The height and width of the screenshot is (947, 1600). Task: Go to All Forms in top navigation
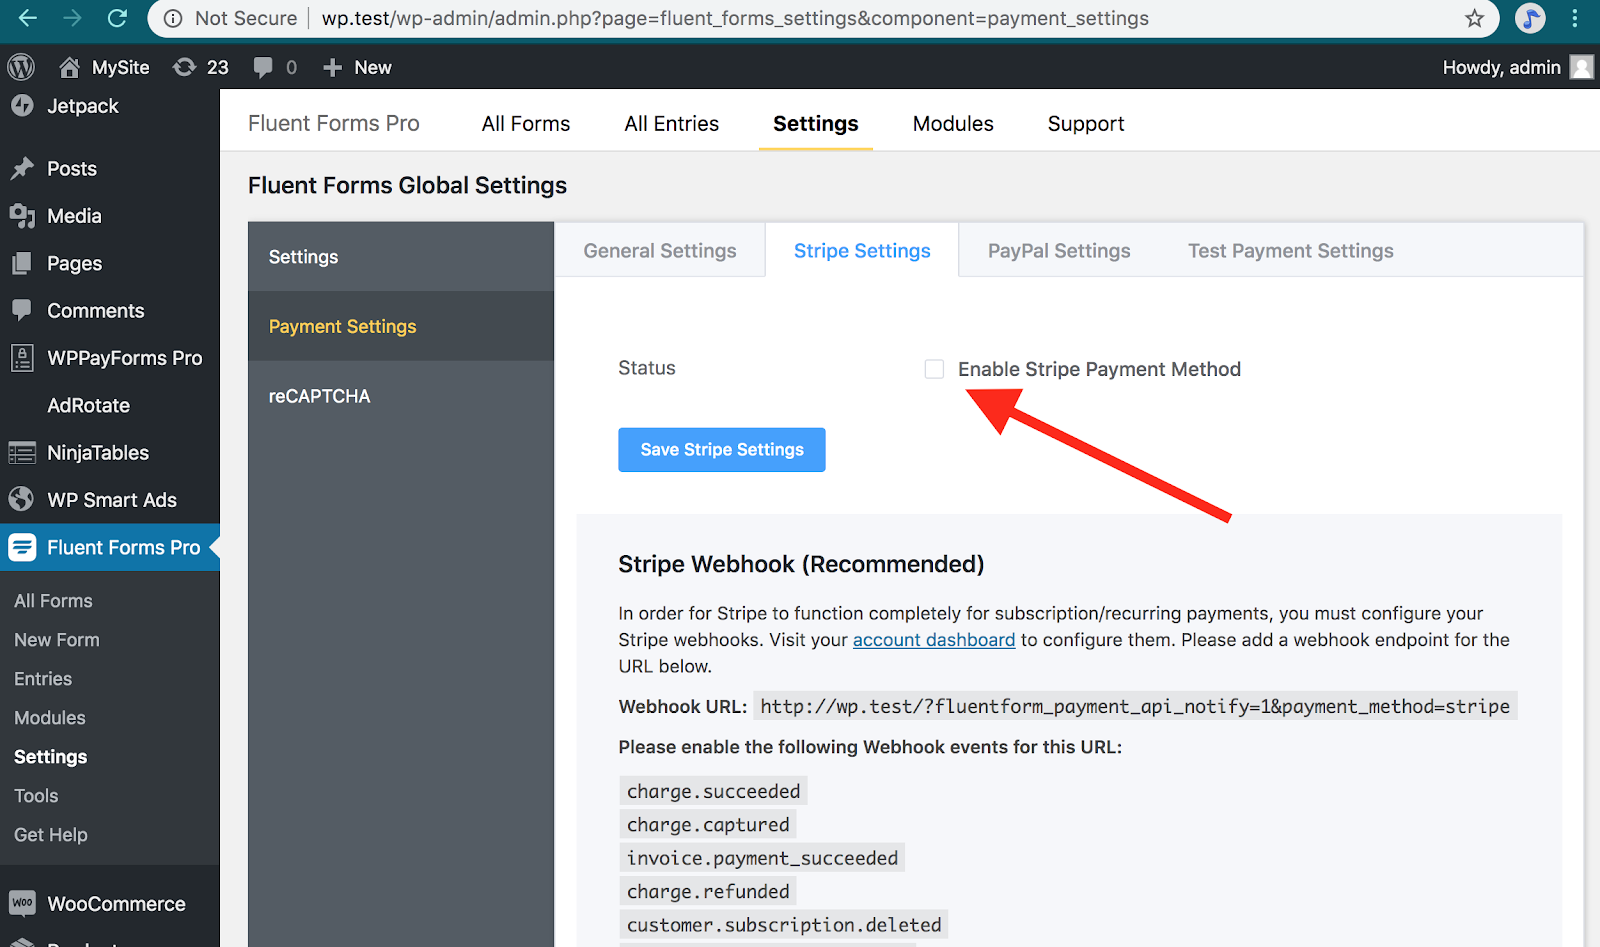[526, 124]
